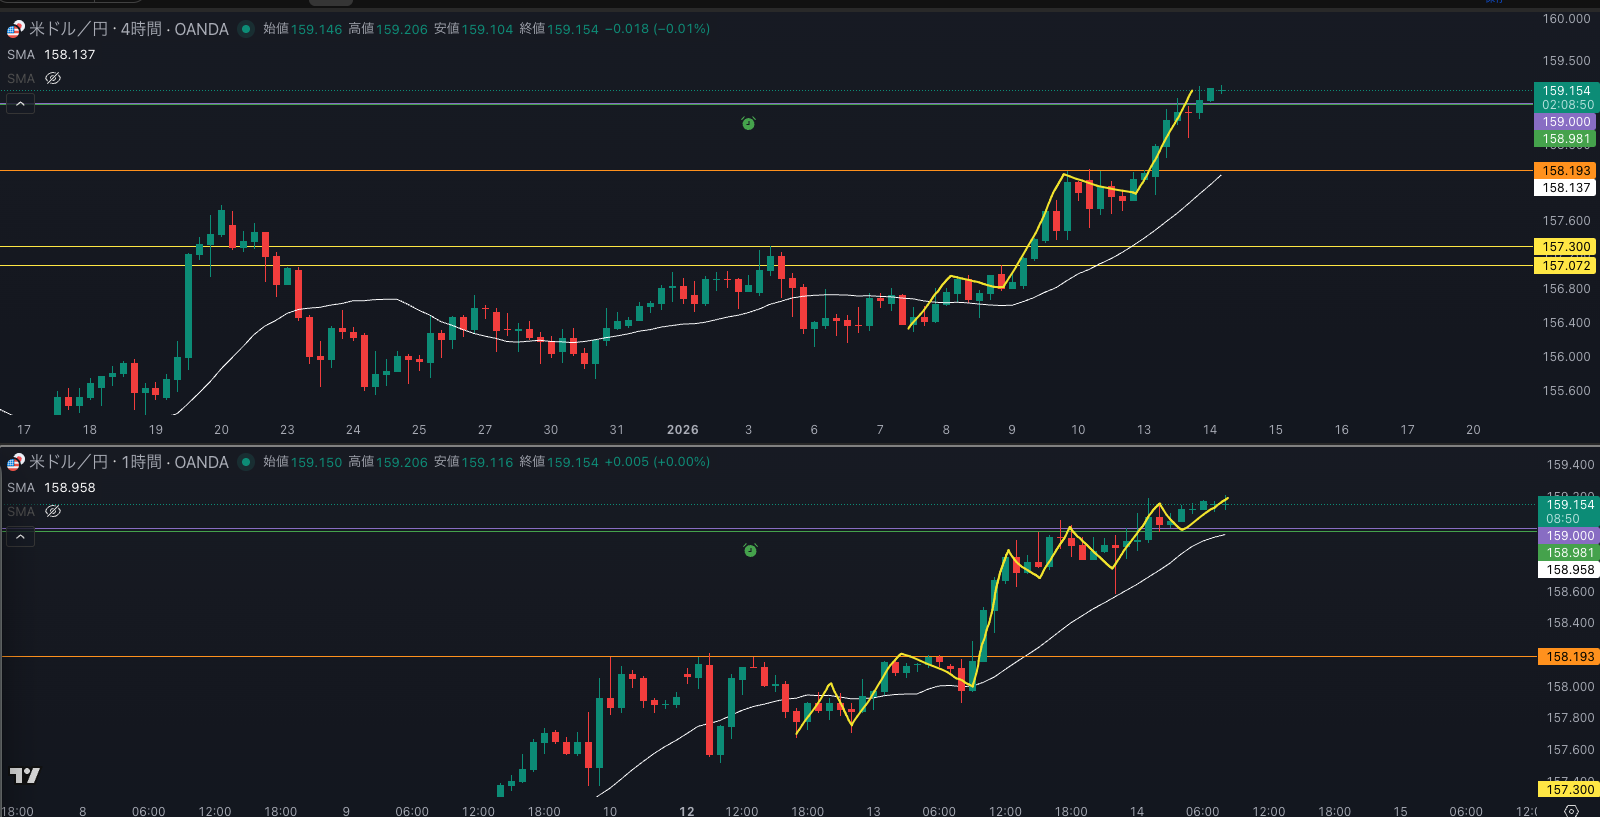Click the 米ドル/円 4時間 OANDA symbol title
The image size is (1600, 817).
tap(129, 29)
